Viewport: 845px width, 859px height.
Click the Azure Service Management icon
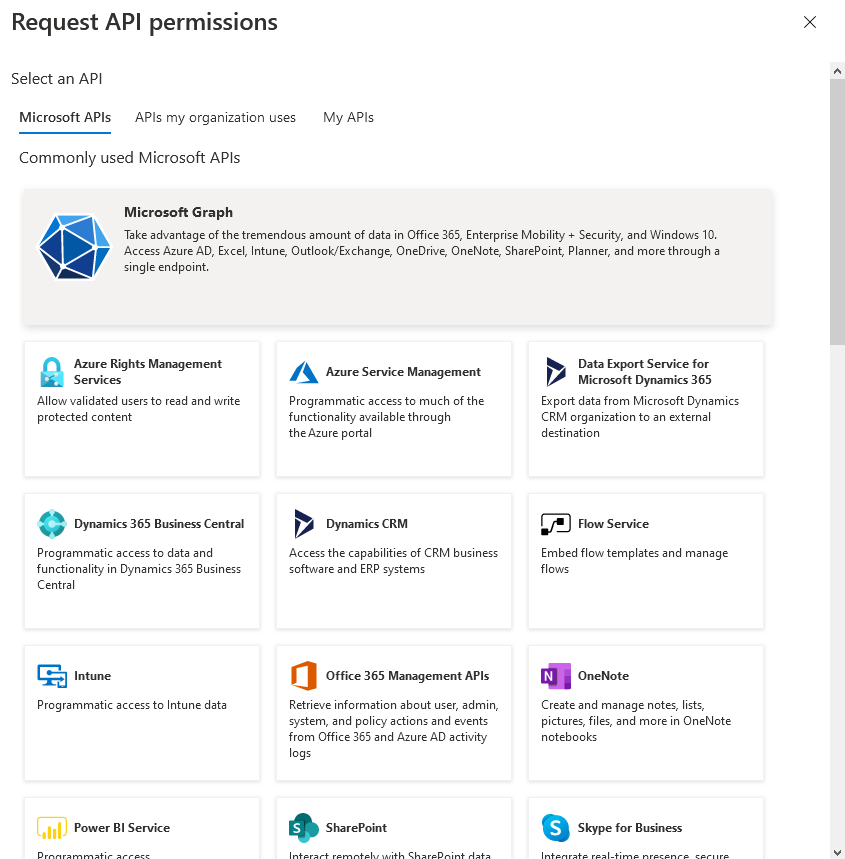click(304, 372)
